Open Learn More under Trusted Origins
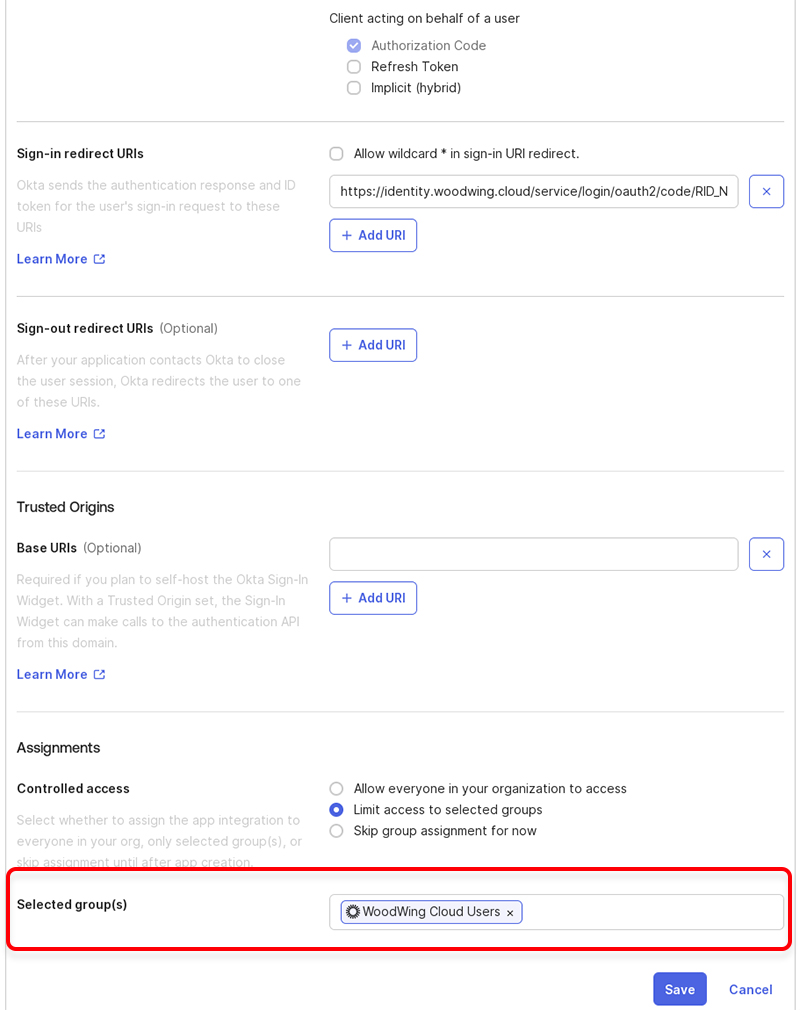The image size is (800, 1010). point(61,674)
